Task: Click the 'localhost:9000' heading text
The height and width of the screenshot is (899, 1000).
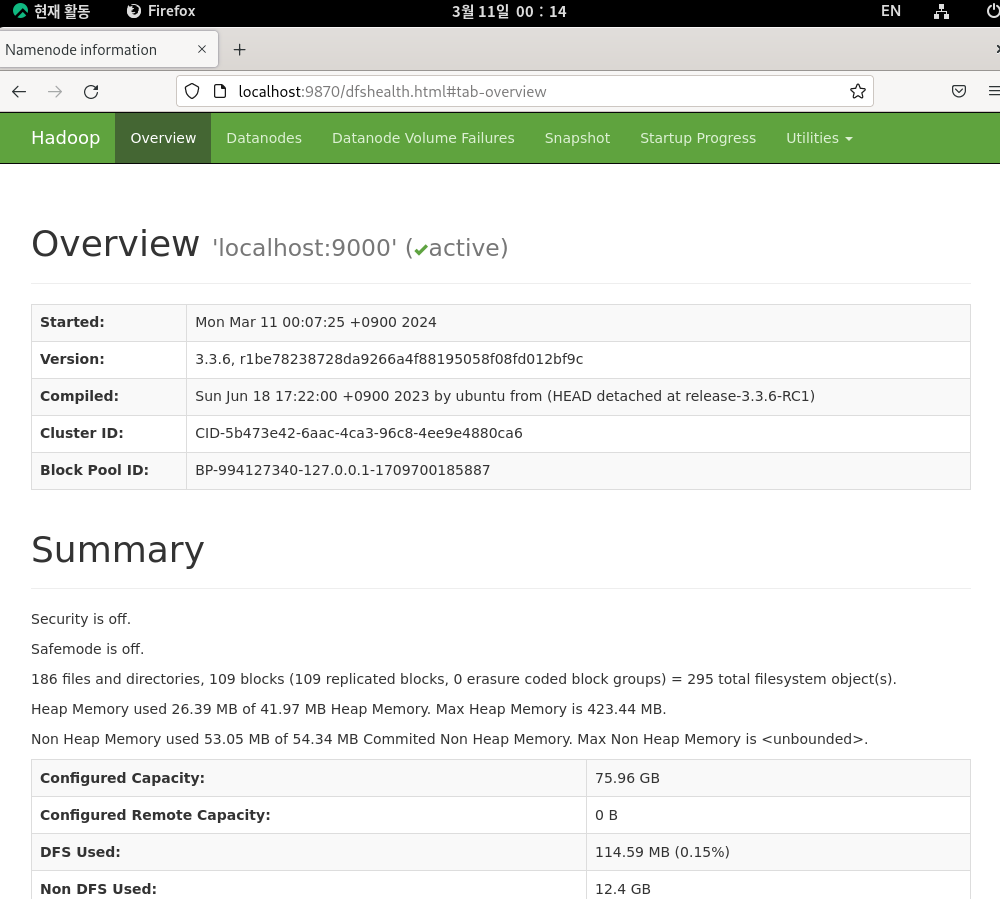Action: pyautogui.click(x=305, y=248)
